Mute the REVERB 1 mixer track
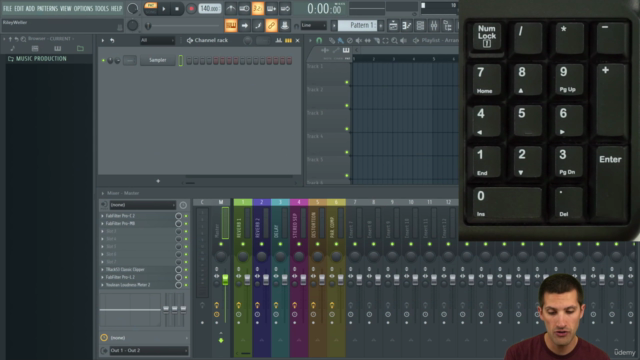The width and height of the screenshot is (640, 360). [x=243, y=244]
